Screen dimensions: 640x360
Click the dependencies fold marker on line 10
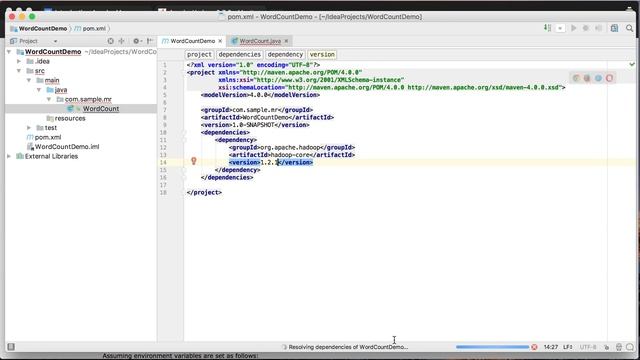click(184, 133)
